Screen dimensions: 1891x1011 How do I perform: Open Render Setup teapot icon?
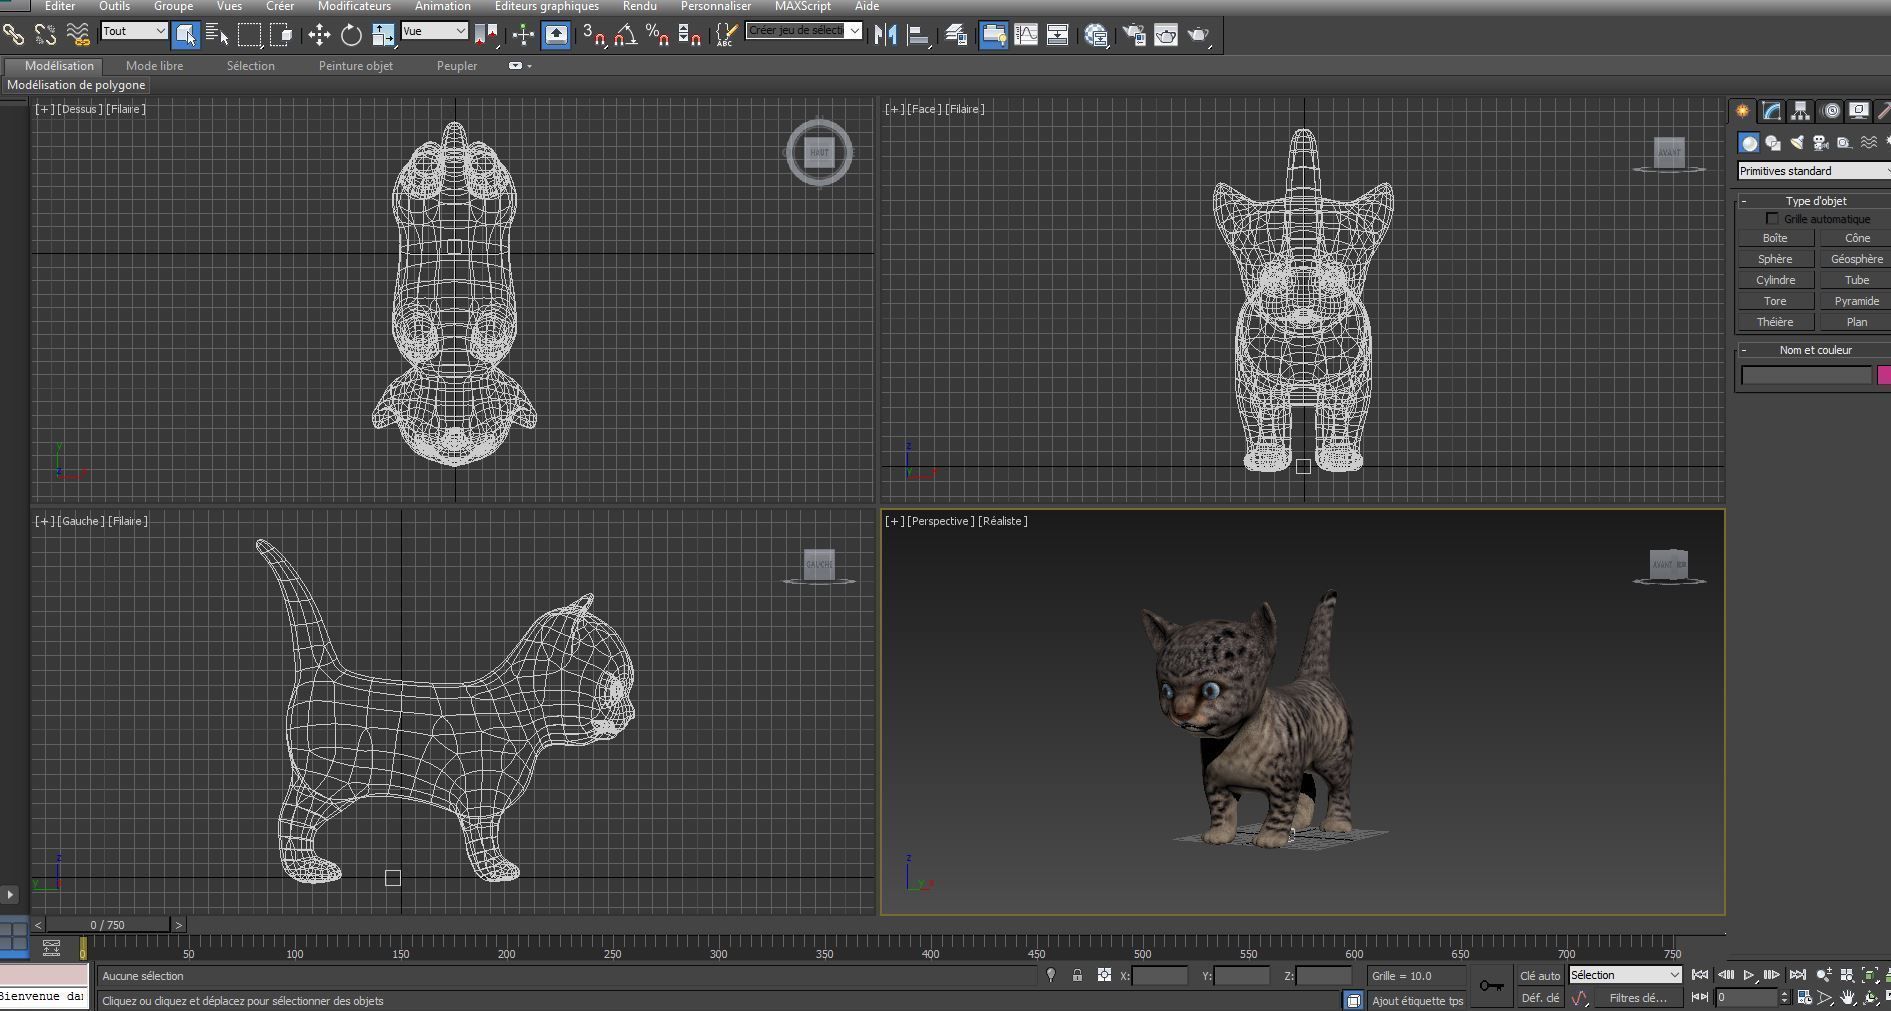click(x=1134, y=35)
